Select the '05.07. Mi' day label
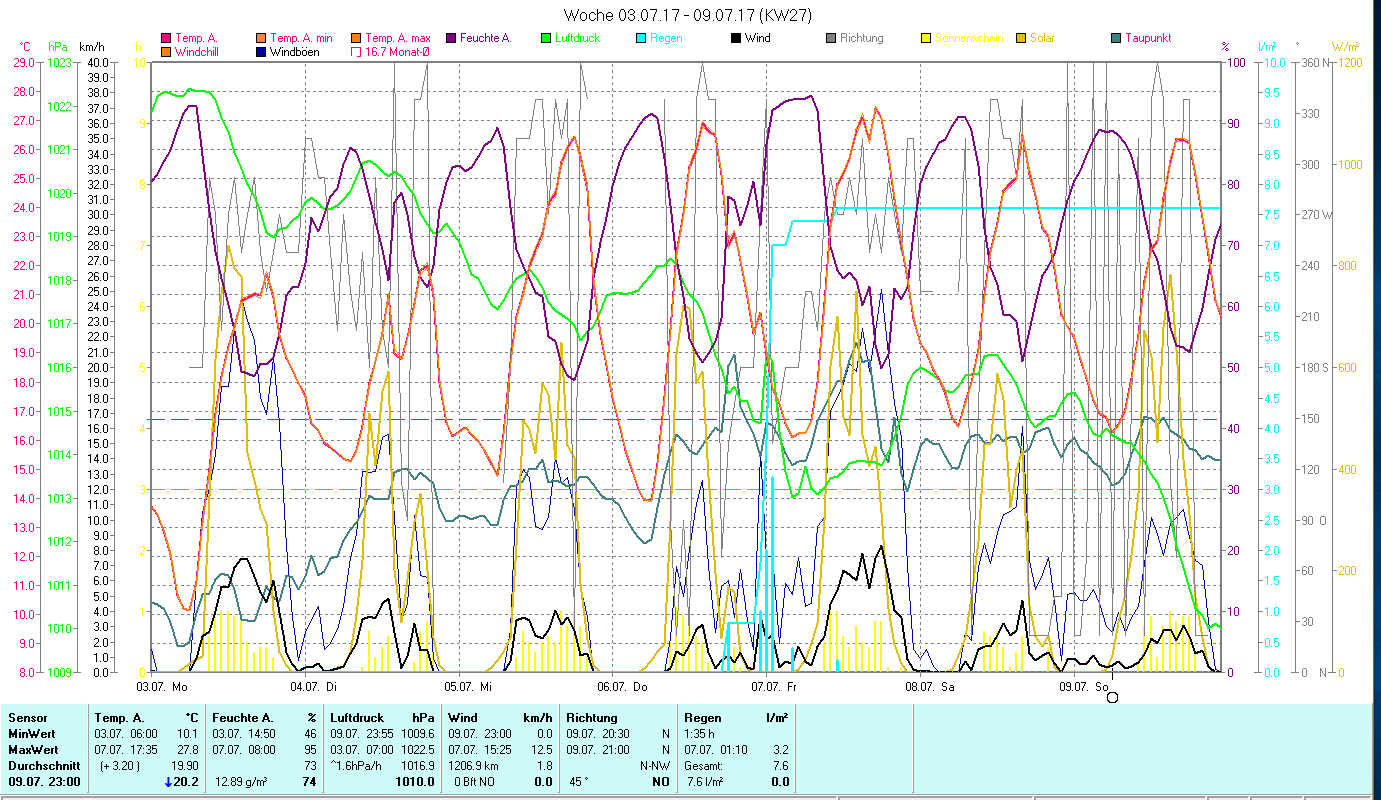Image resolution: width=1381 pixels, height=800 pixels. pos(467,686)
